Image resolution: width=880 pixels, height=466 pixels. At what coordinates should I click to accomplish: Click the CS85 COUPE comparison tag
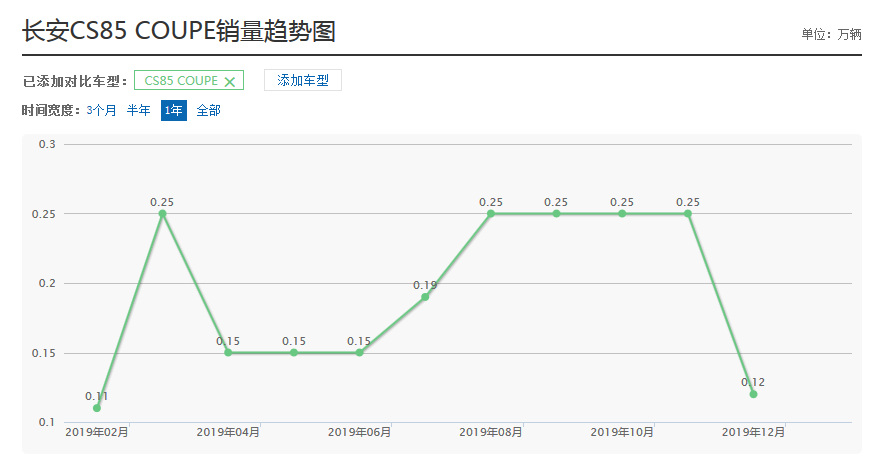(x=189, y=80)
